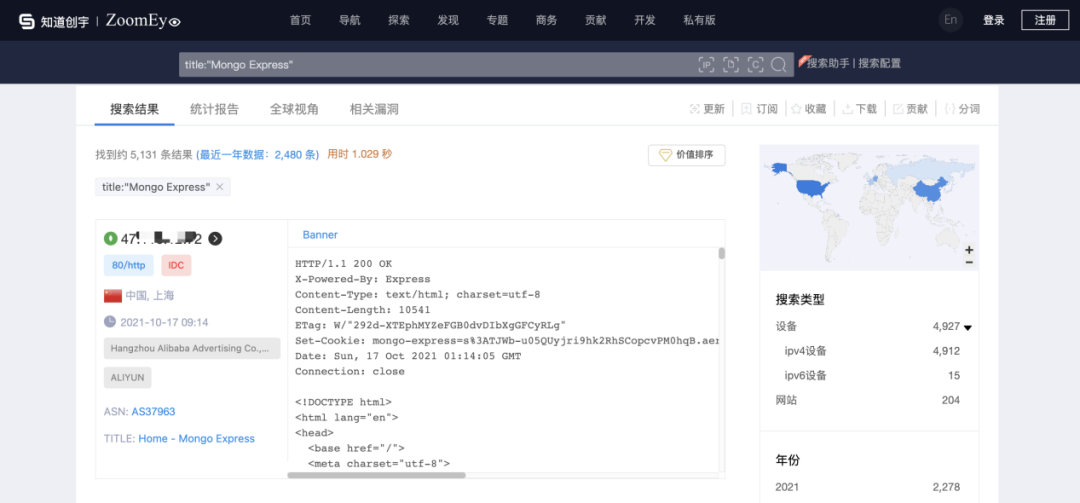Click the 更新 refresh icon
This screenshot has width=1080, height=503.
(694, 109)
